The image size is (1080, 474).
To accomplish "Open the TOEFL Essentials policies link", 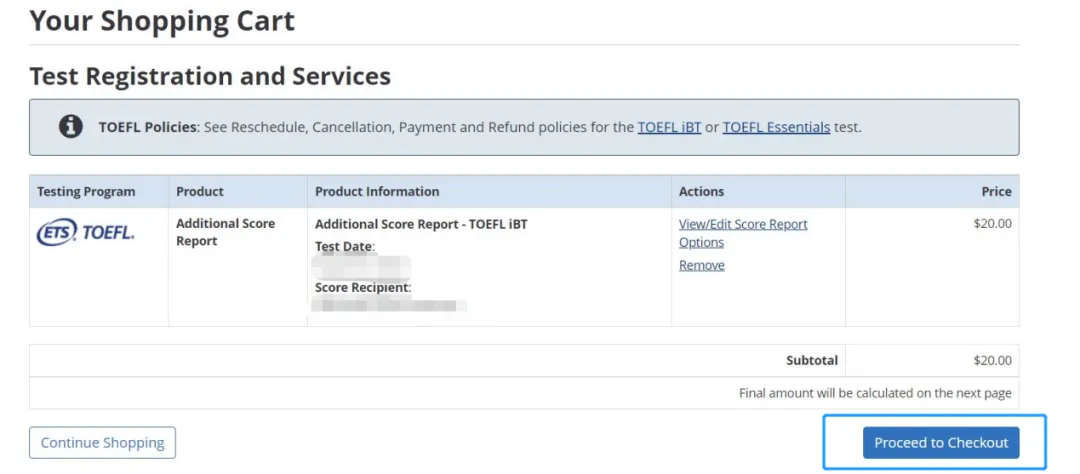I will click(x=776, y=127).
